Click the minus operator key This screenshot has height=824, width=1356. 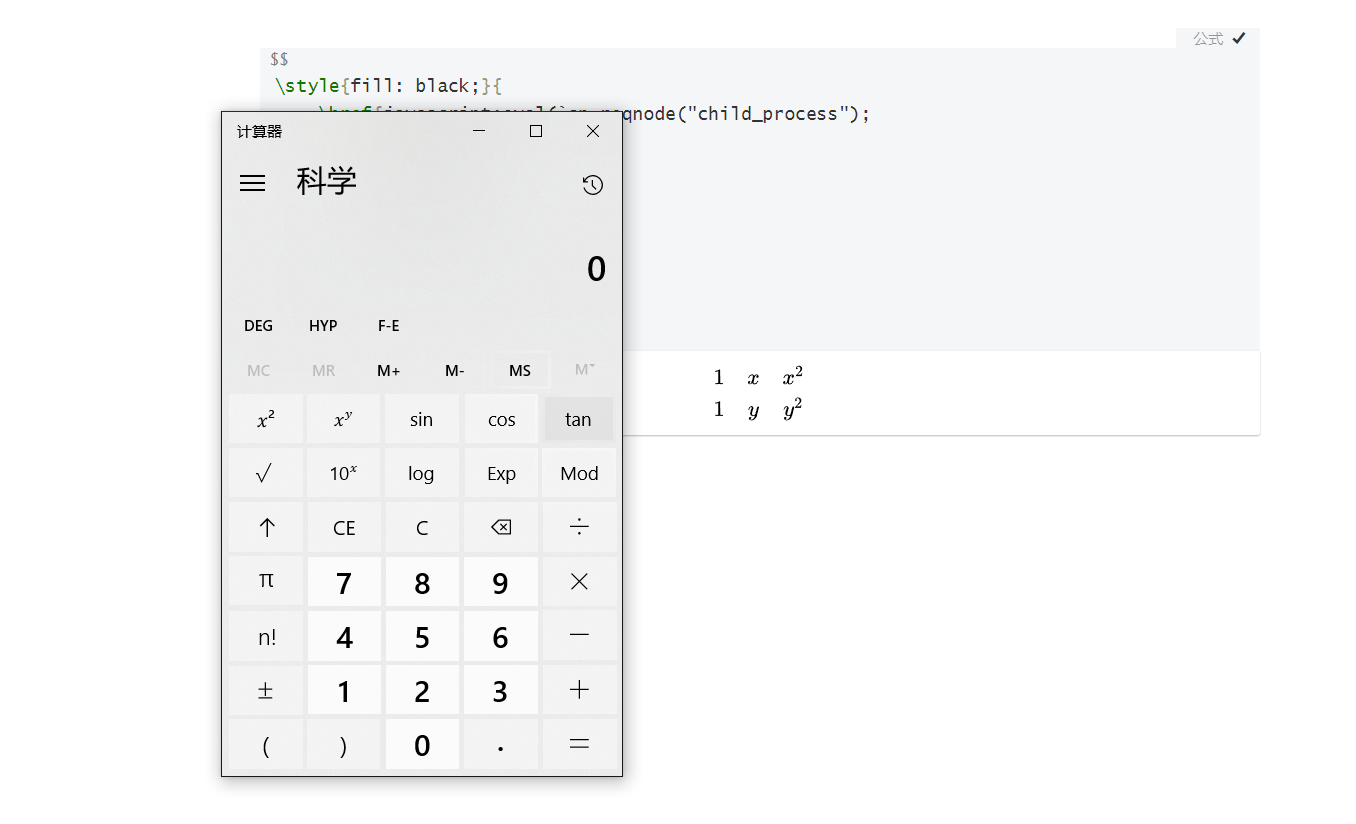coord(579,636)
